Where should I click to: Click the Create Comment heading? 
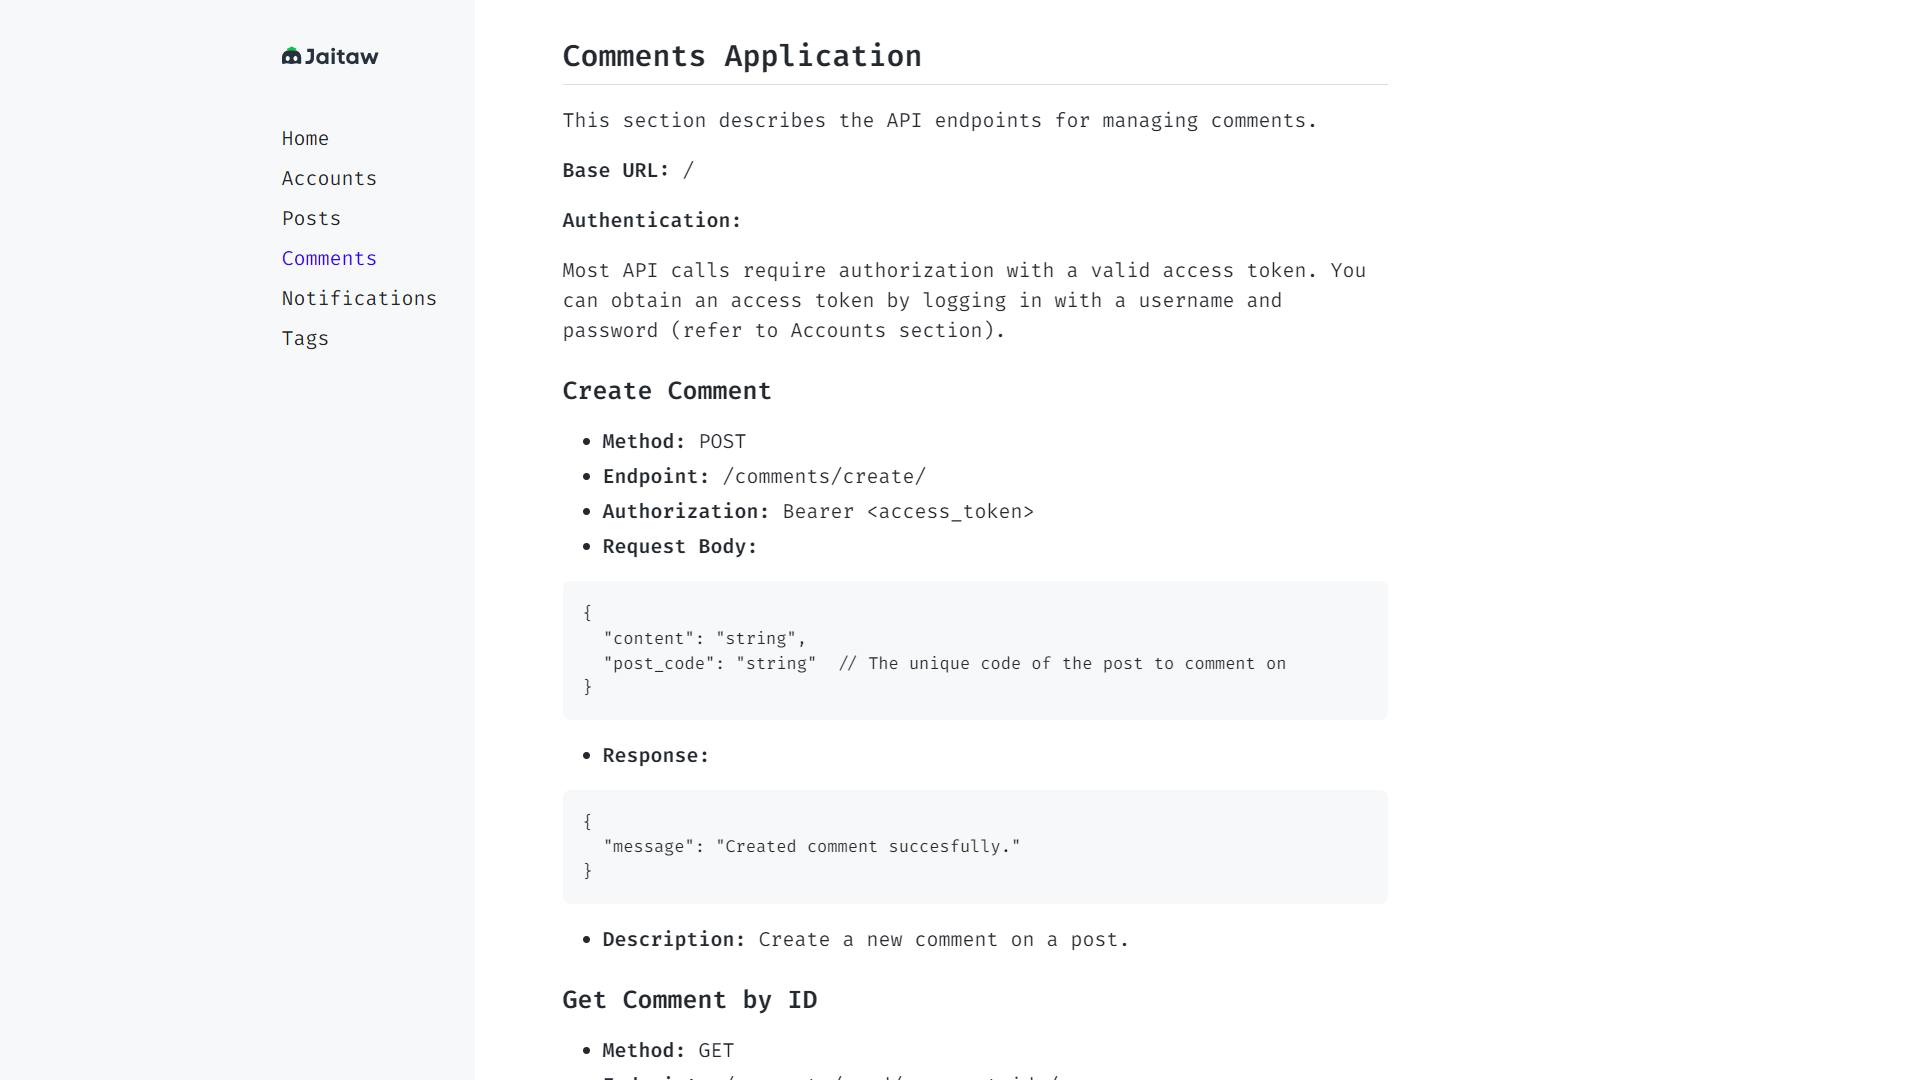[x=666, y=391]
